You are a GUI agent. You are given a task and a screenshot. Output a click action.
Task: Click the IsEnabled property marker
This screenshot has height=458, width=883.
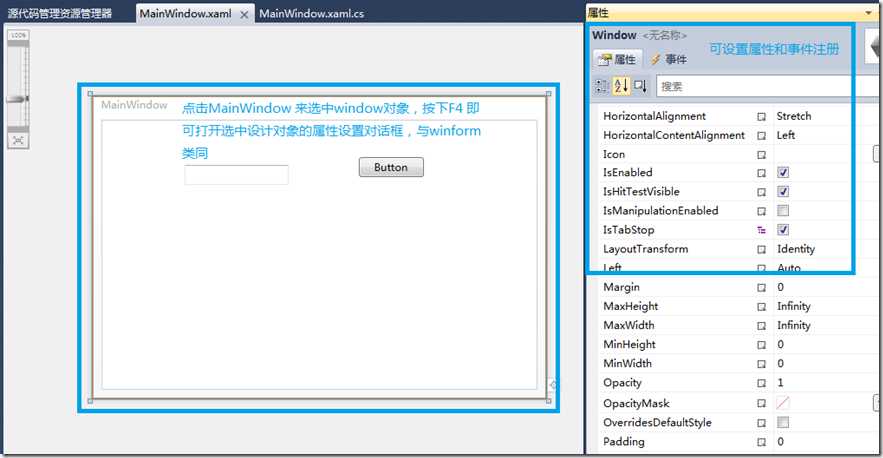(761, 174)
